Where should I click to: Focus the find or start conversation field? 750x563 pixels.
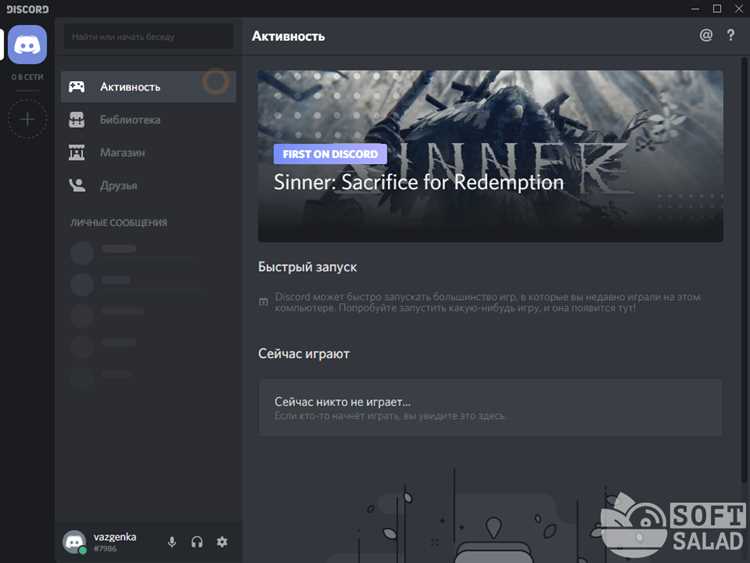tap(149, 36)
